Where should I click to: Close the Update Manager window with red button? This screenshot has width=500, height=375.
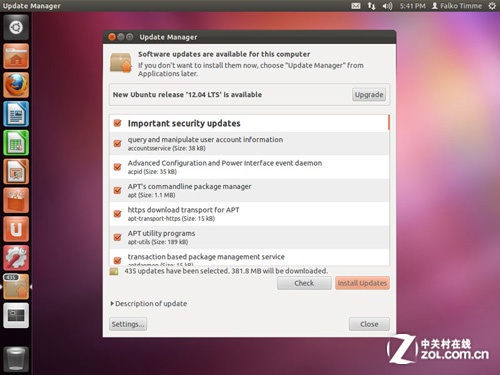(x=112, y=37)
